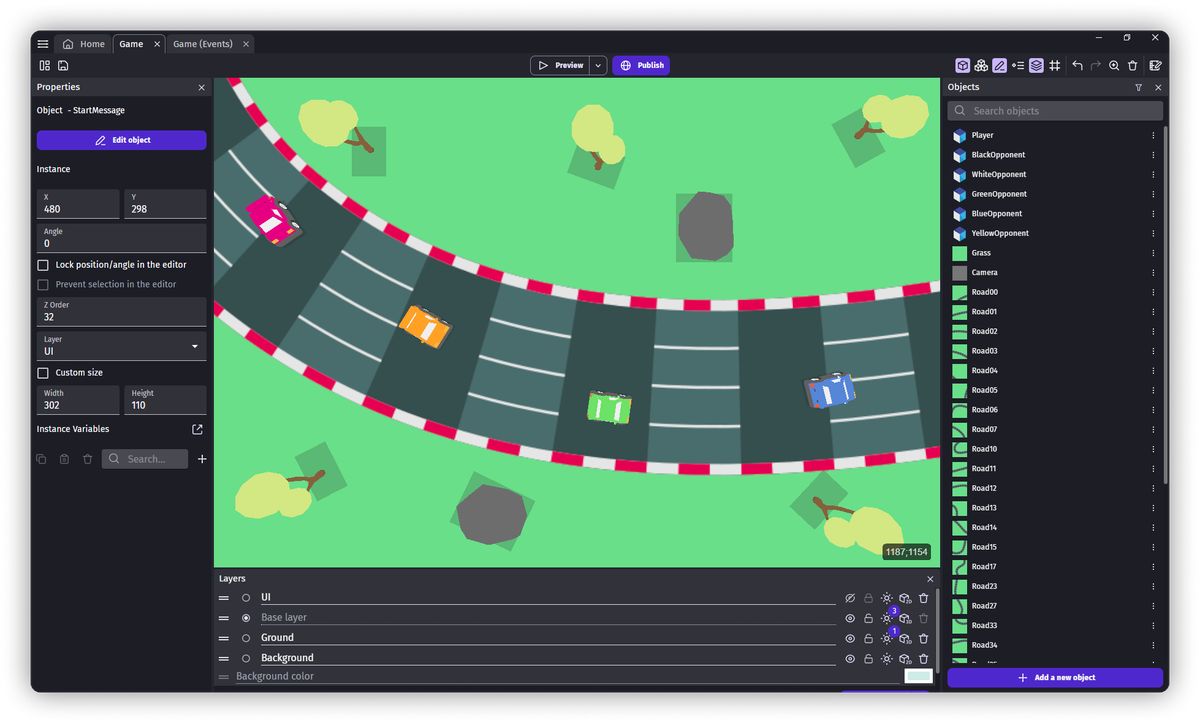This screenshot has height=723, width=1200.
Task: Open the main hamburger menu
Action: [42, 43]
